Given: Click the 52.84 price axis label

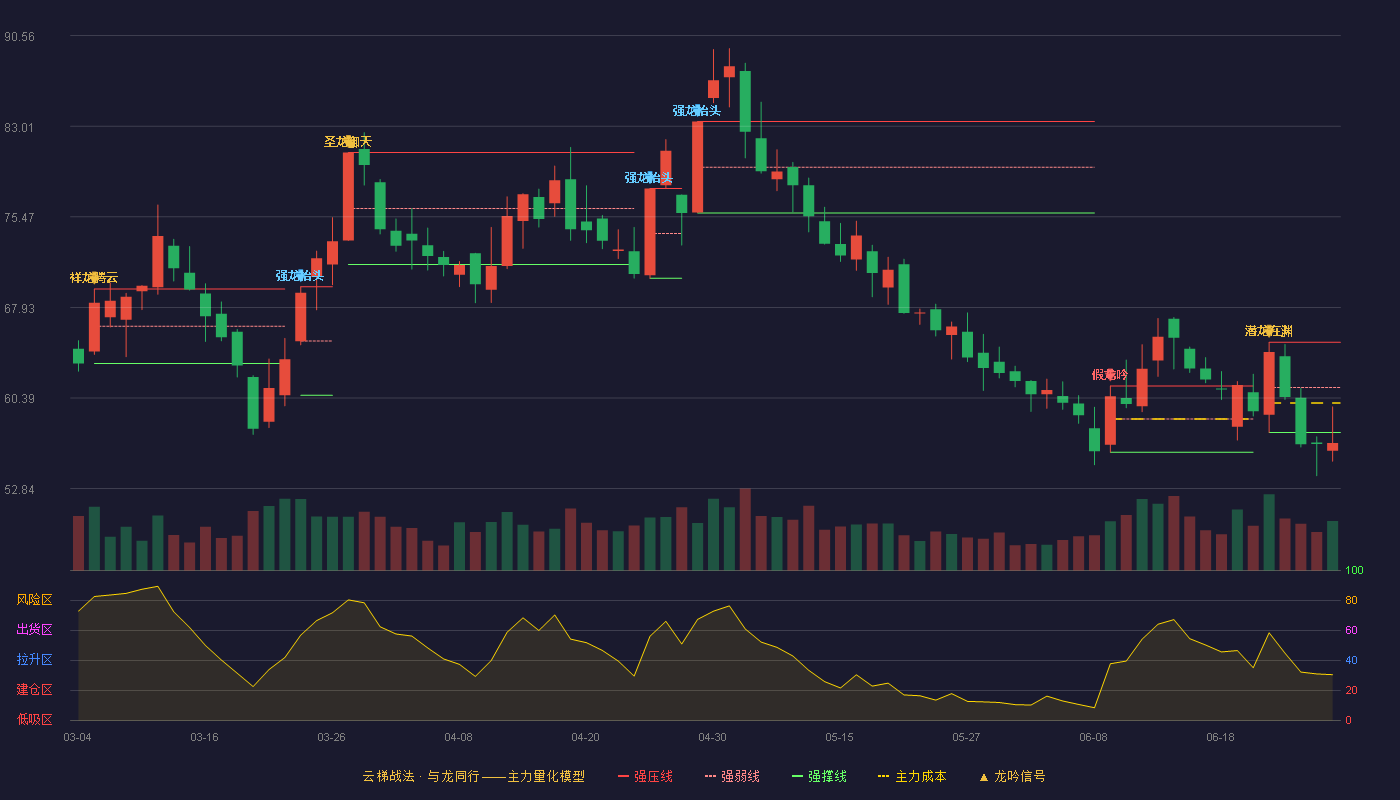Looking at the screenshot, I should pos(19,490).
